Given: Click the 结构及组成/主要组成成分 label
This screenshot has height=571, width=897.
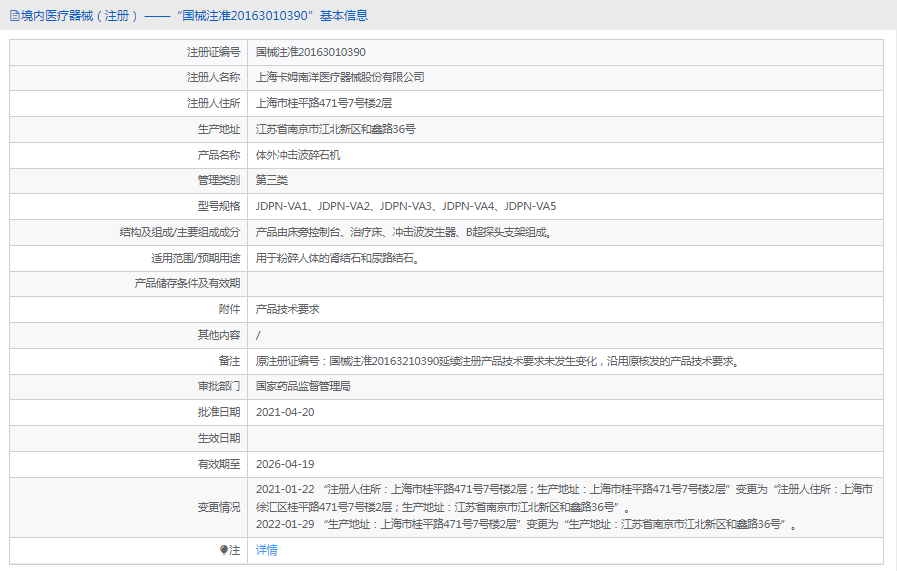Looking at the screenshot, I should coord(180,232).
